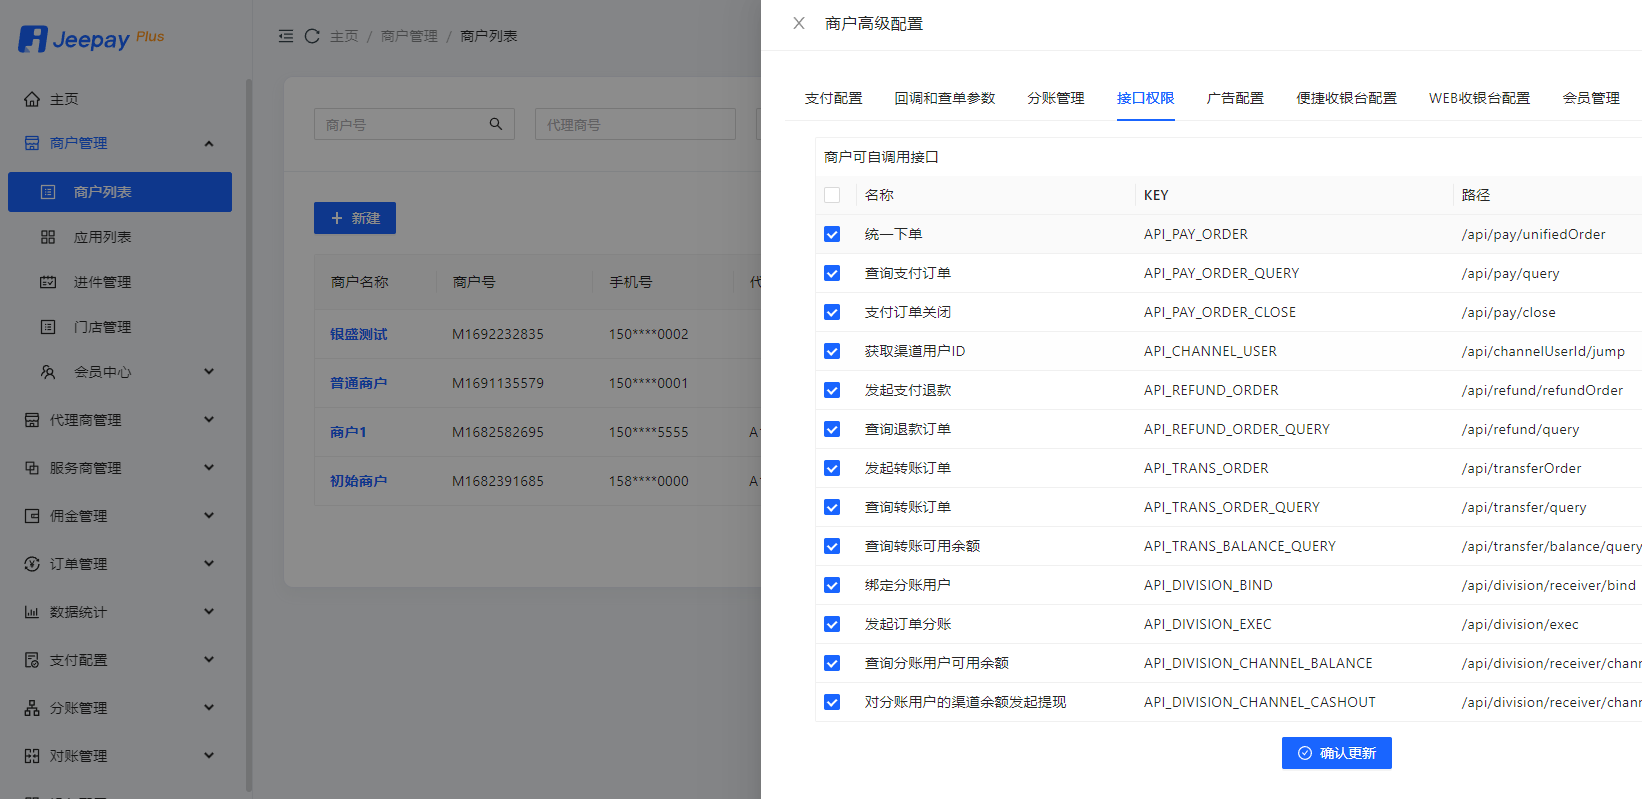This screenshot has height=799, width=1642.
Task: Uncheck the 发起订单分账 checkbox
Action: (832, 624)
